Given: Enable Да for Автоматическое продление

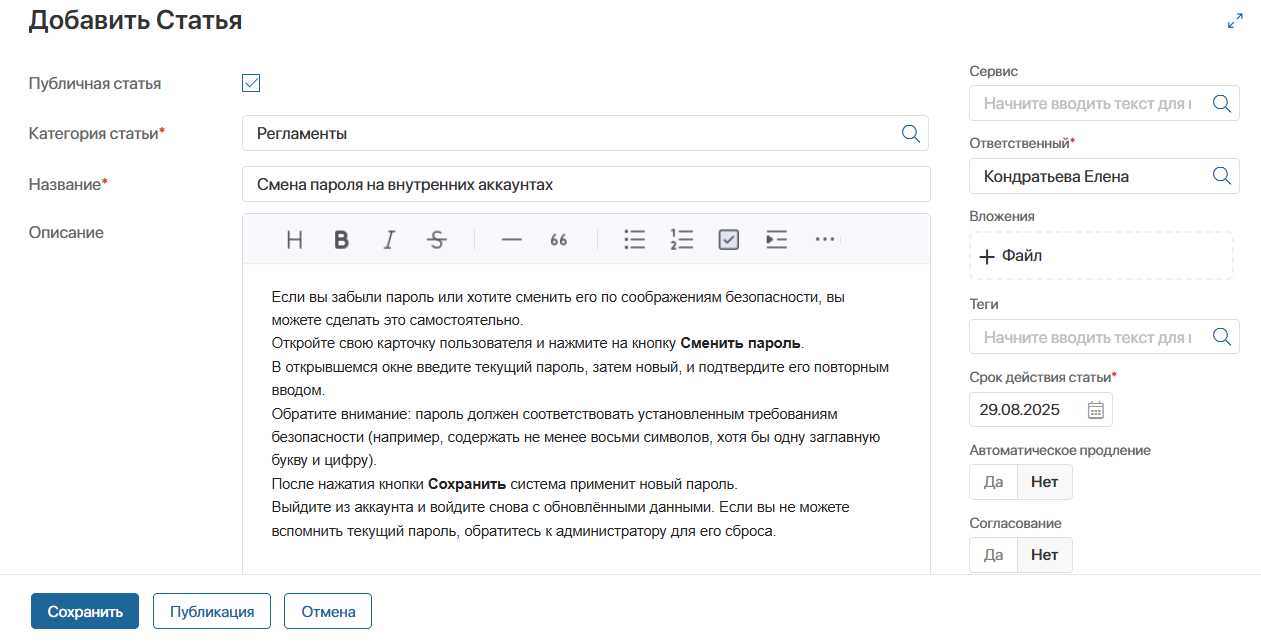Looking at the screenshot, I should tap(992, 481).
